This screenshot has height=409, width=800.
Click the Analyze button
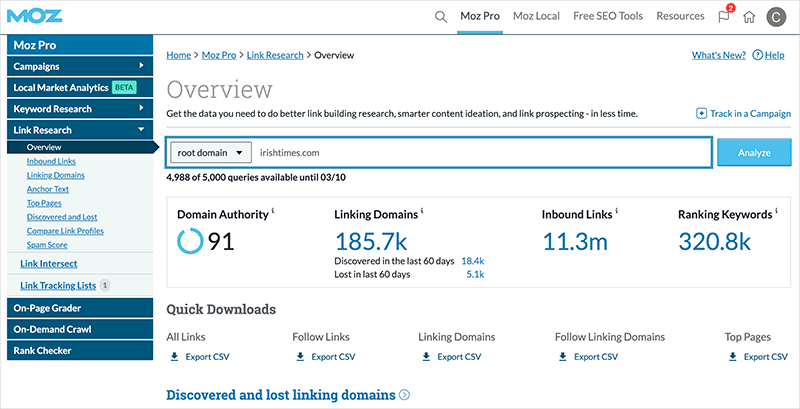(754, 152)
